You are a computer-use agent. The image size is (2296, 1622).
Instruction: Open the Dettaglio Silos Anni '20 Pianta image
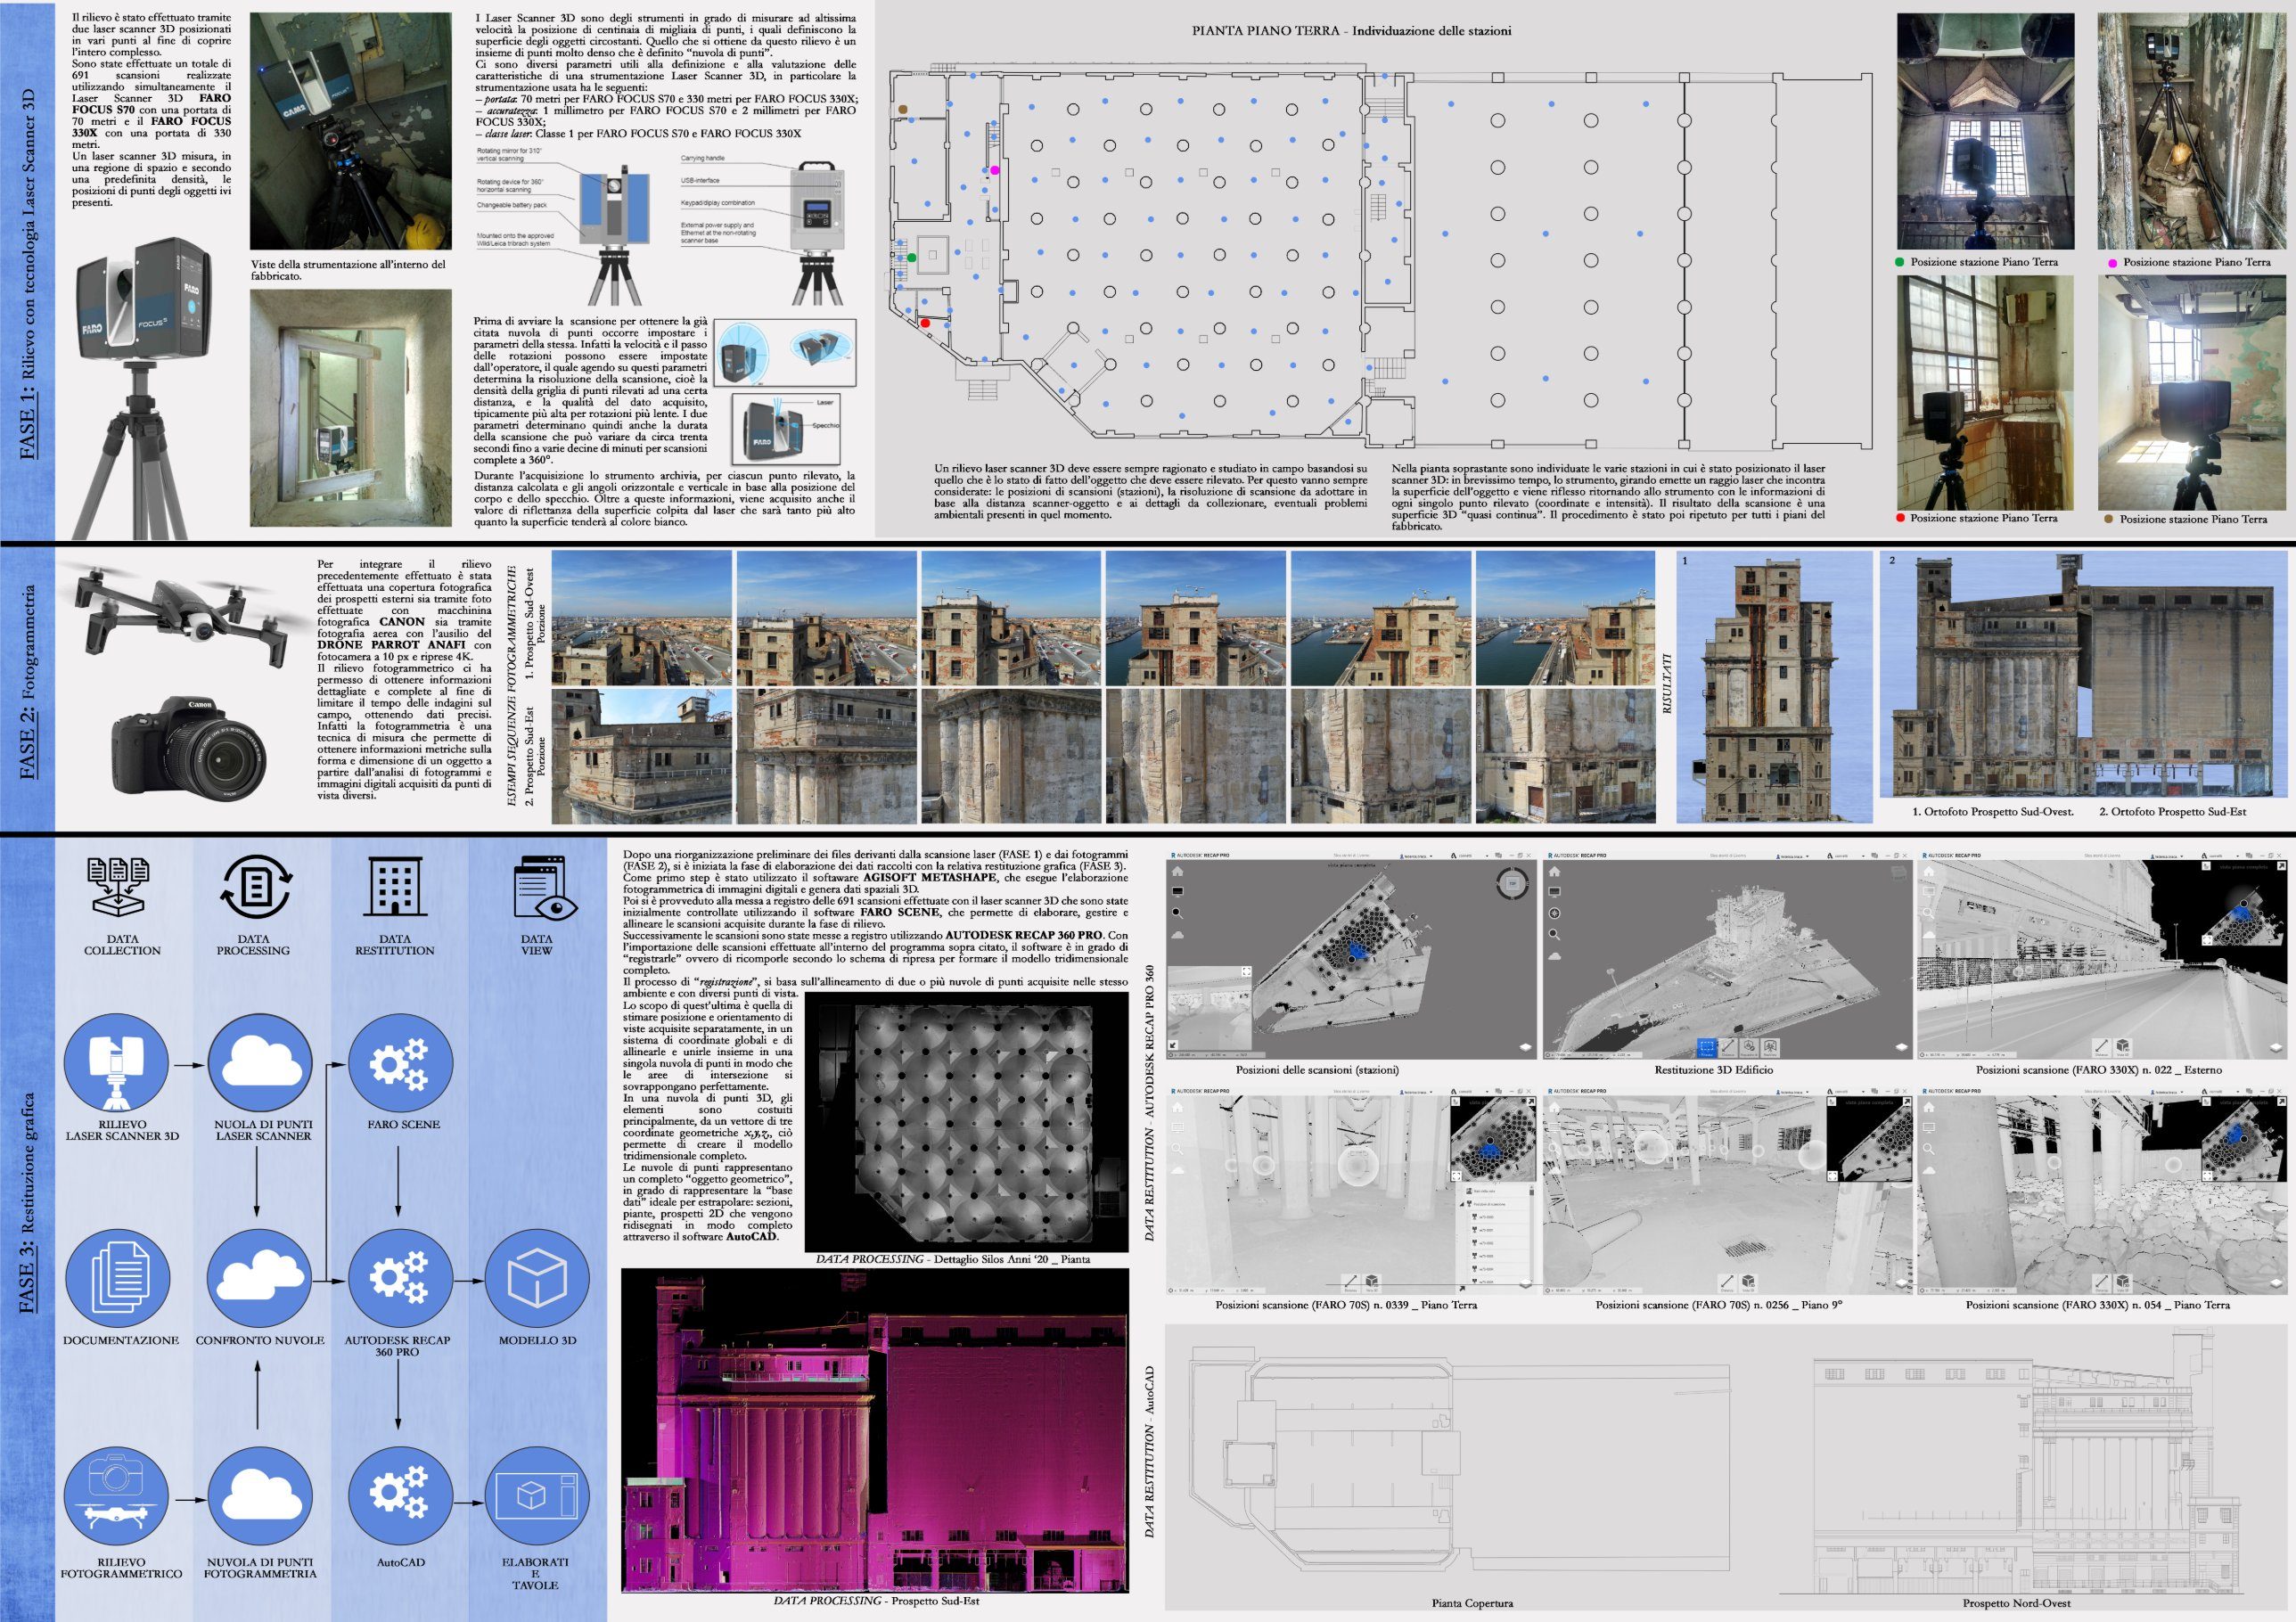pos(966,1121)
